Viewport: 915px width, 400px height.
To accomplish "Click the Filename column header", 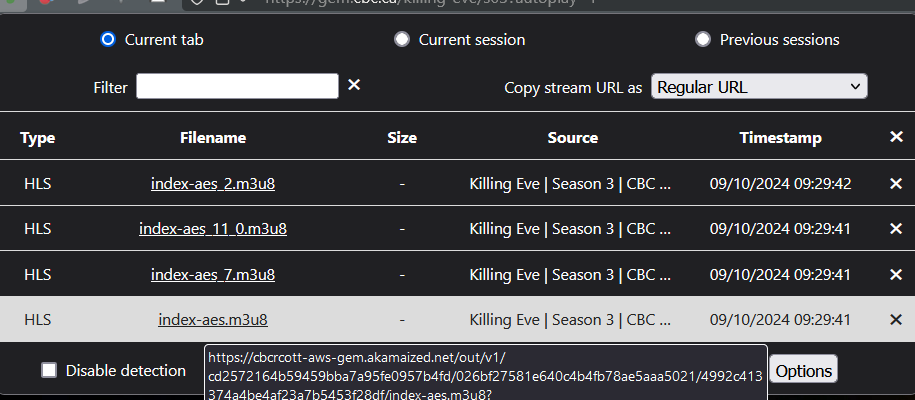I will tap(213, 138).
